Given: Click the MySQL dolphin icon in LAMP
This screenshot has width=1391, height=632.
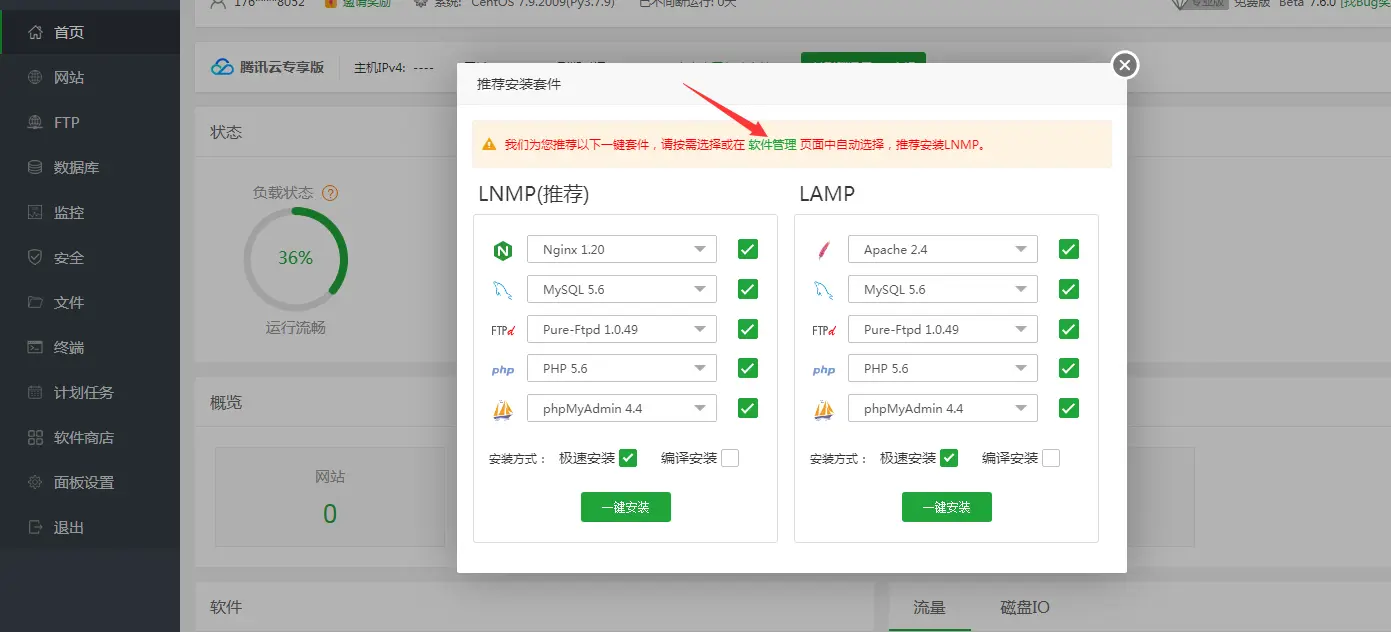Looking at the screenshot, I should pos(824,290).
